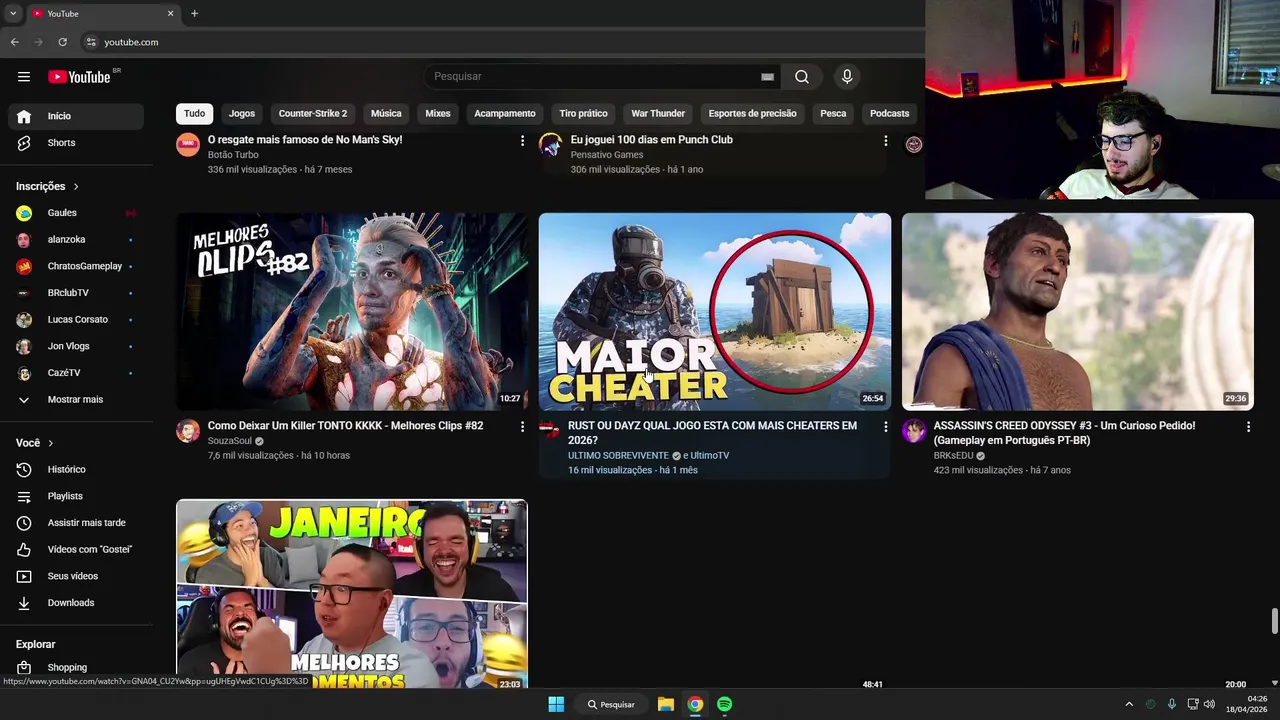Click the page vertical scrollbar thumb
Viewport: 1280px width, 720px height.
(1274, 621)
